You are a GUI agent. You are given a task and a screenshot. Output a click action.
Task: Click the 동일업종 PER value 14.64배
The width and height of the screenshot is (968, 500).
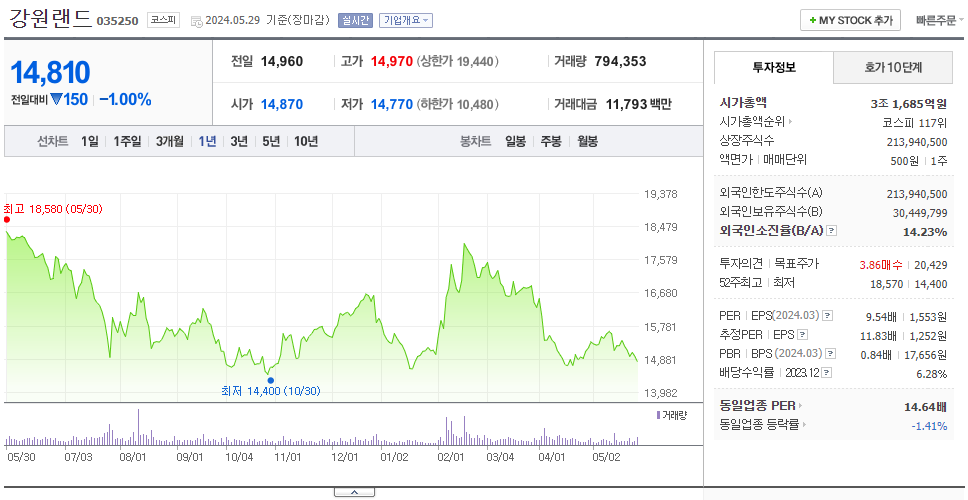(925, 407)
